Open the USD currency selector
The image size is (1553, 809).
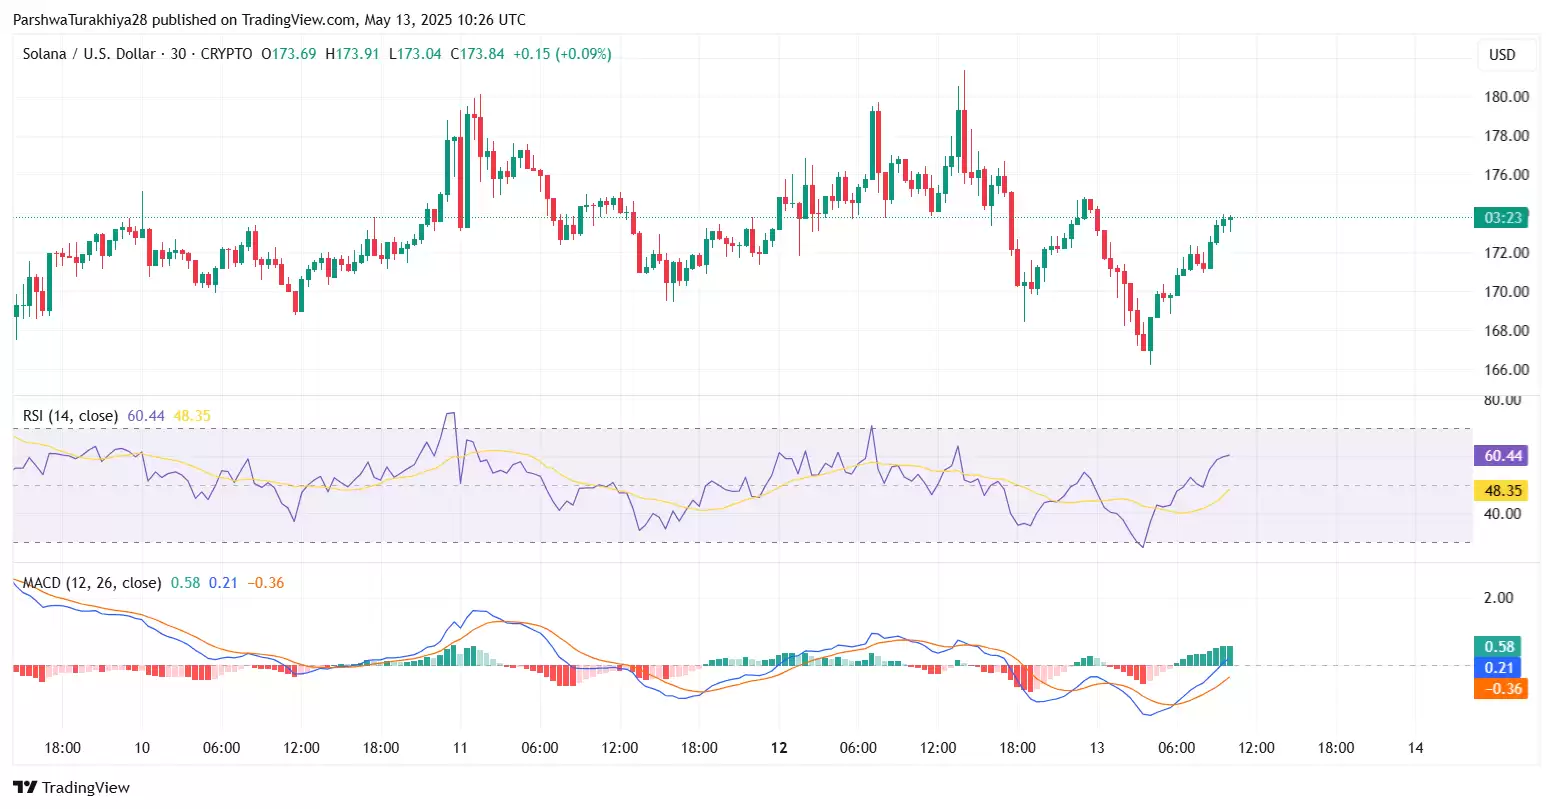click(x=1502, y=55)
